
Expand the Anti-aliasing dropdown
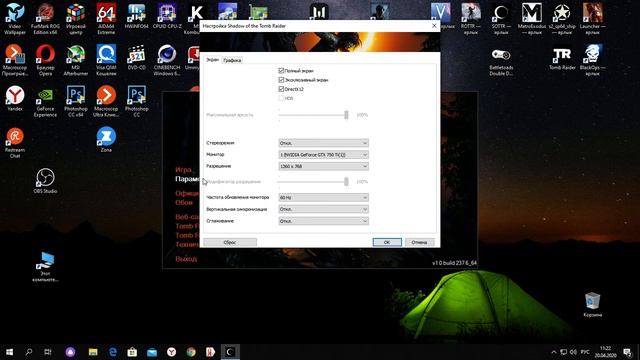323,221
